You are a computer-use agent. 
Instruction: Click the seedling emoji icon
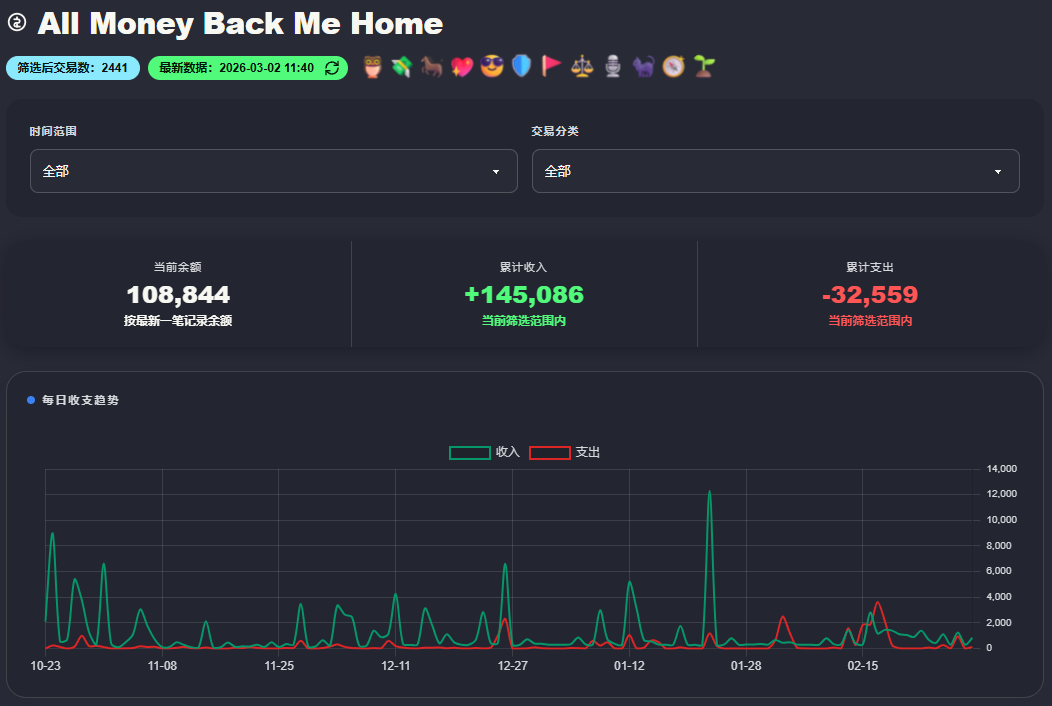point(704,67)
